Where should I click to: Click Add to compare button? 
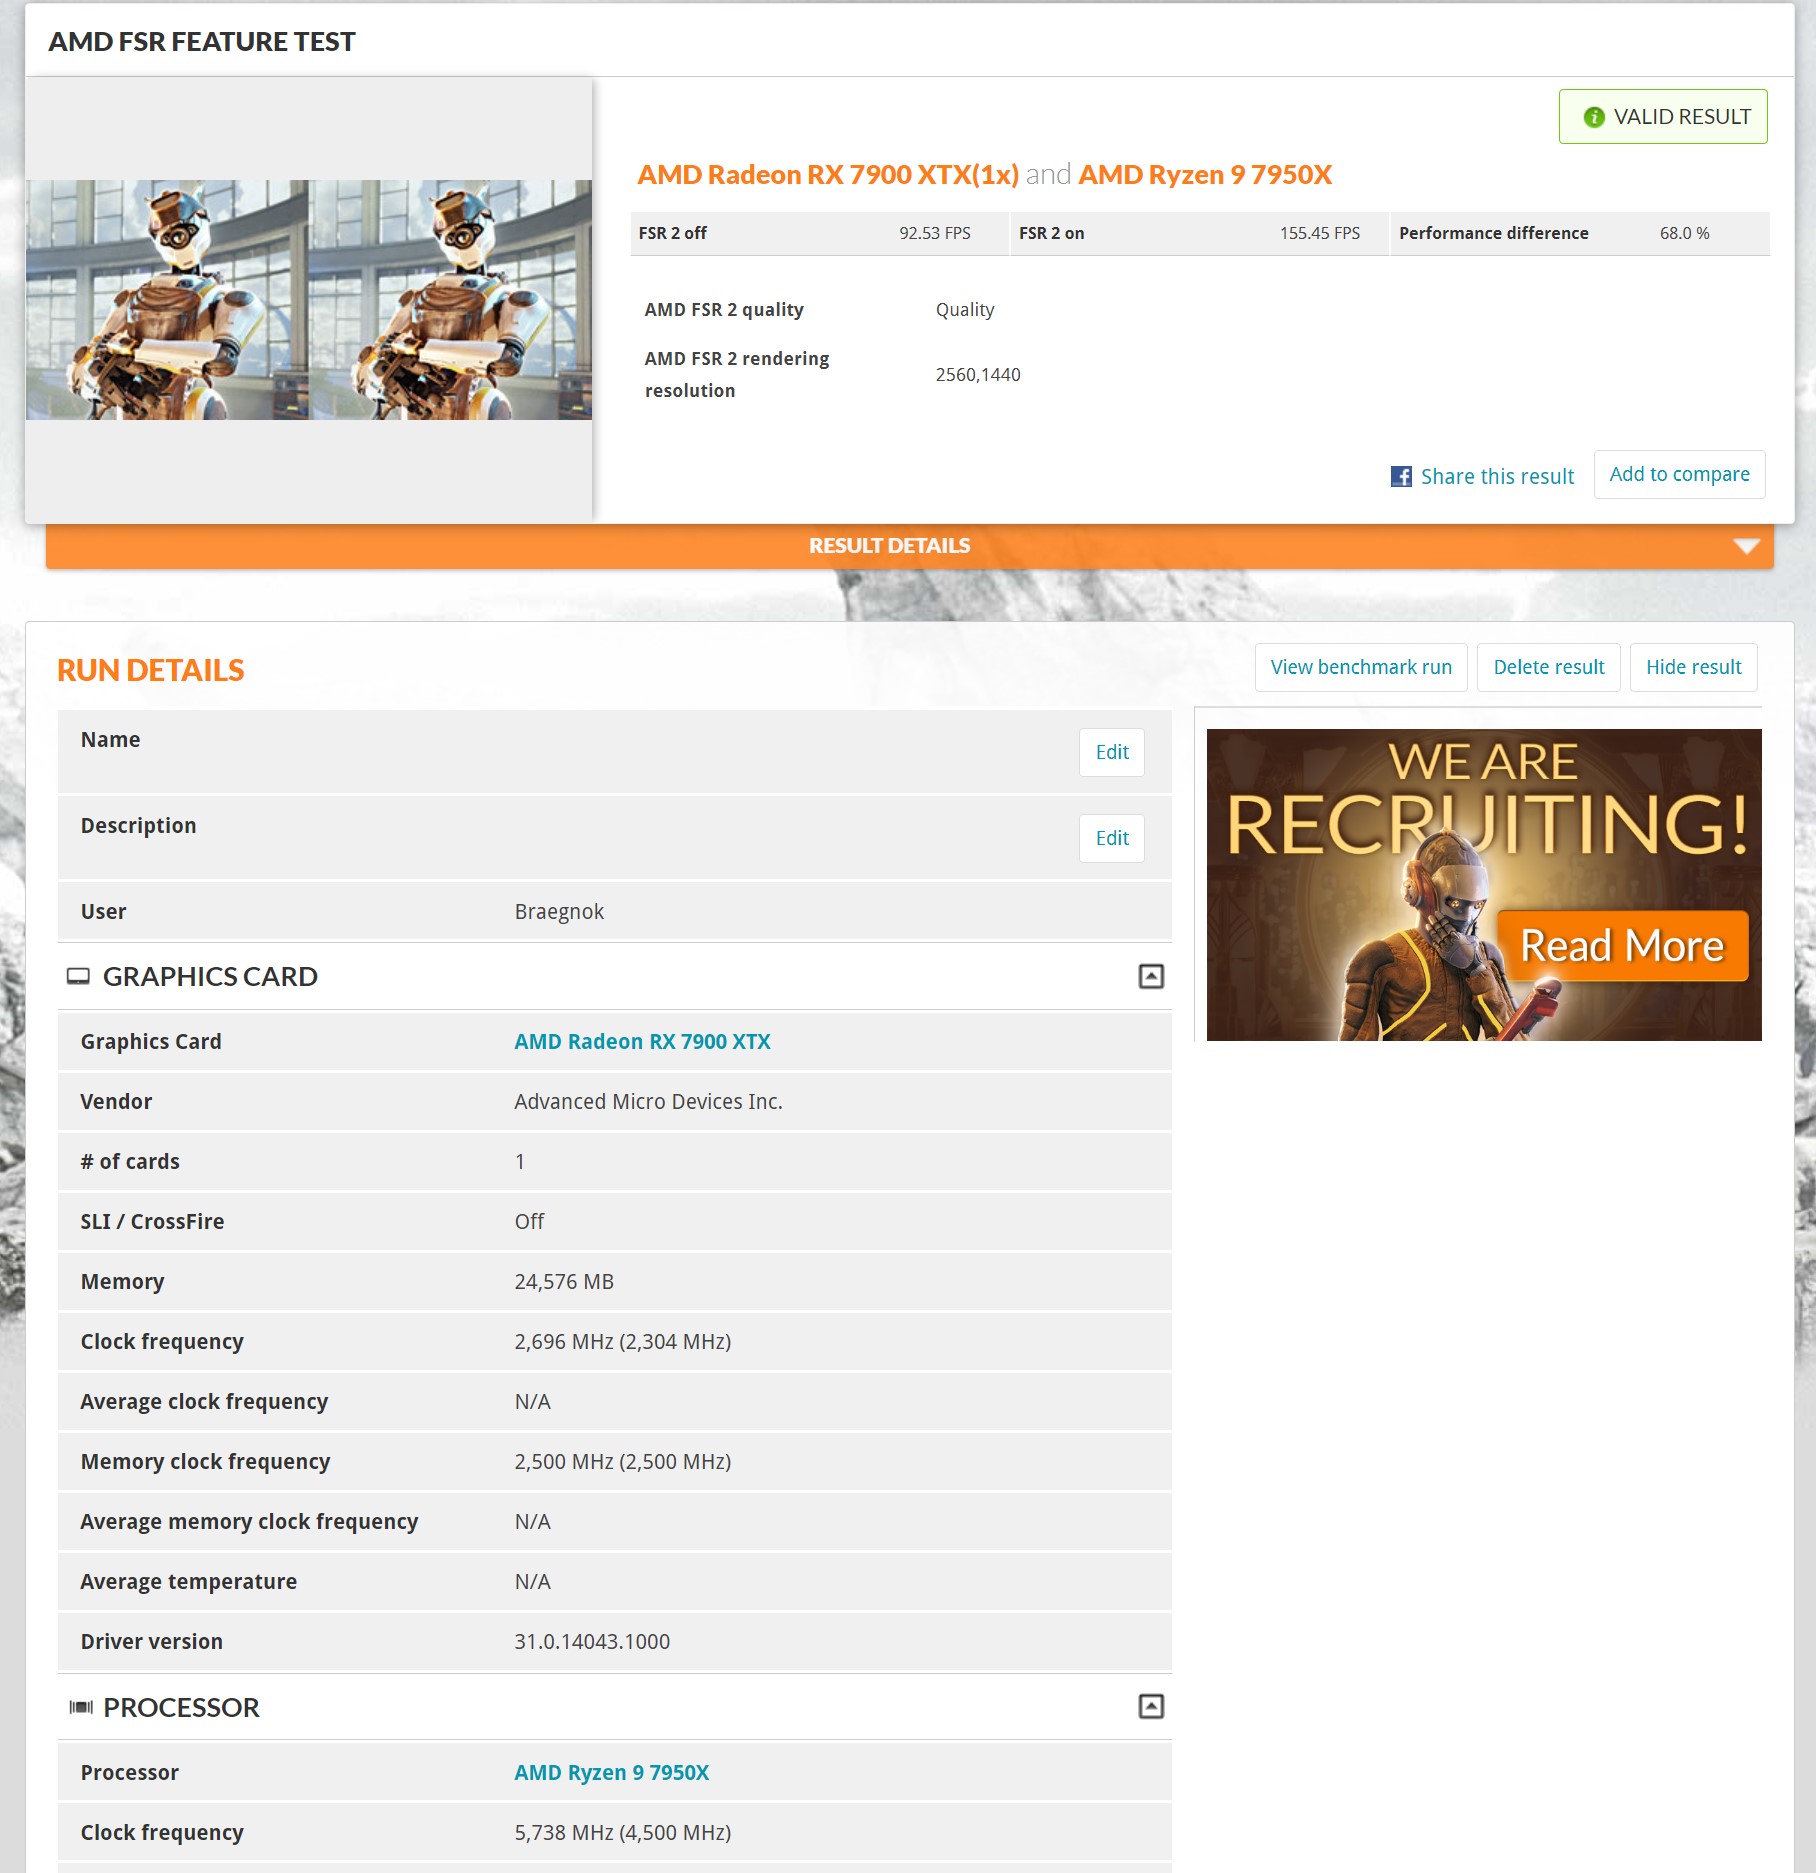coord(1679,474)
